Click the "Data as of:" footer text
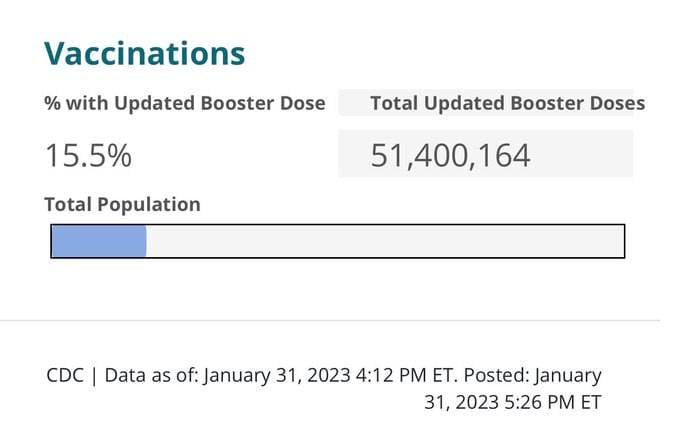This screenshot has width=680, height=431. point(151,376)
